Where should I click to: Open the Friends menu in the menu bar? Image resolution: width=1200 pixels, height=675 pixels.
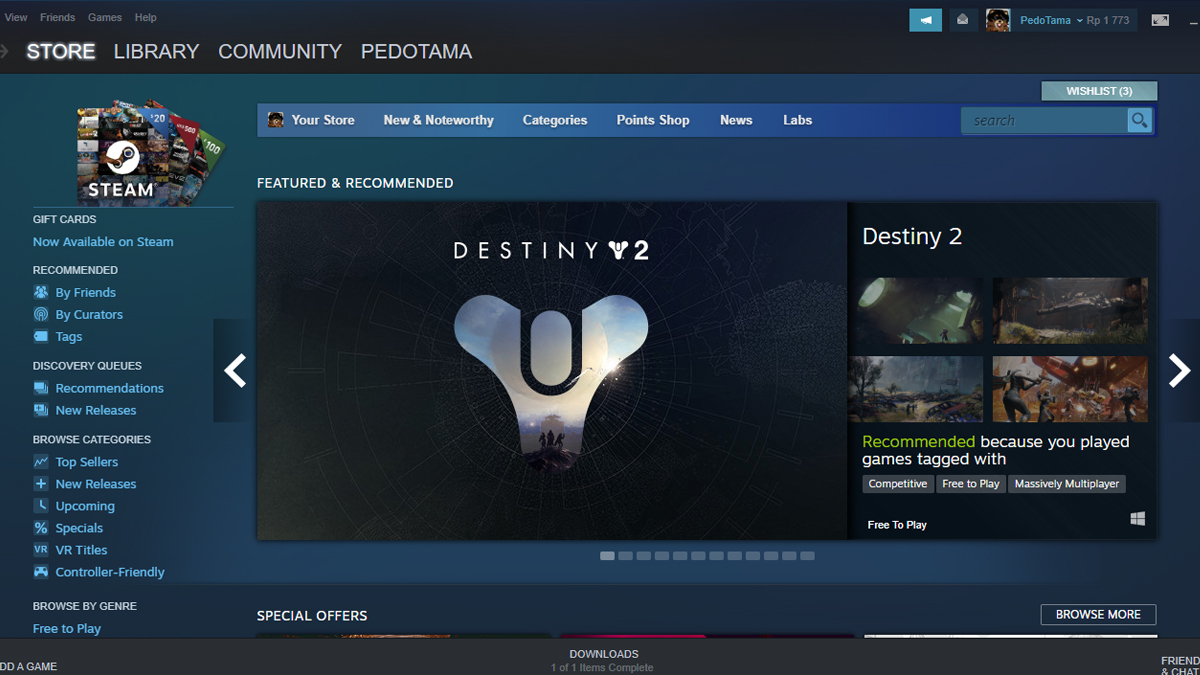57,17
